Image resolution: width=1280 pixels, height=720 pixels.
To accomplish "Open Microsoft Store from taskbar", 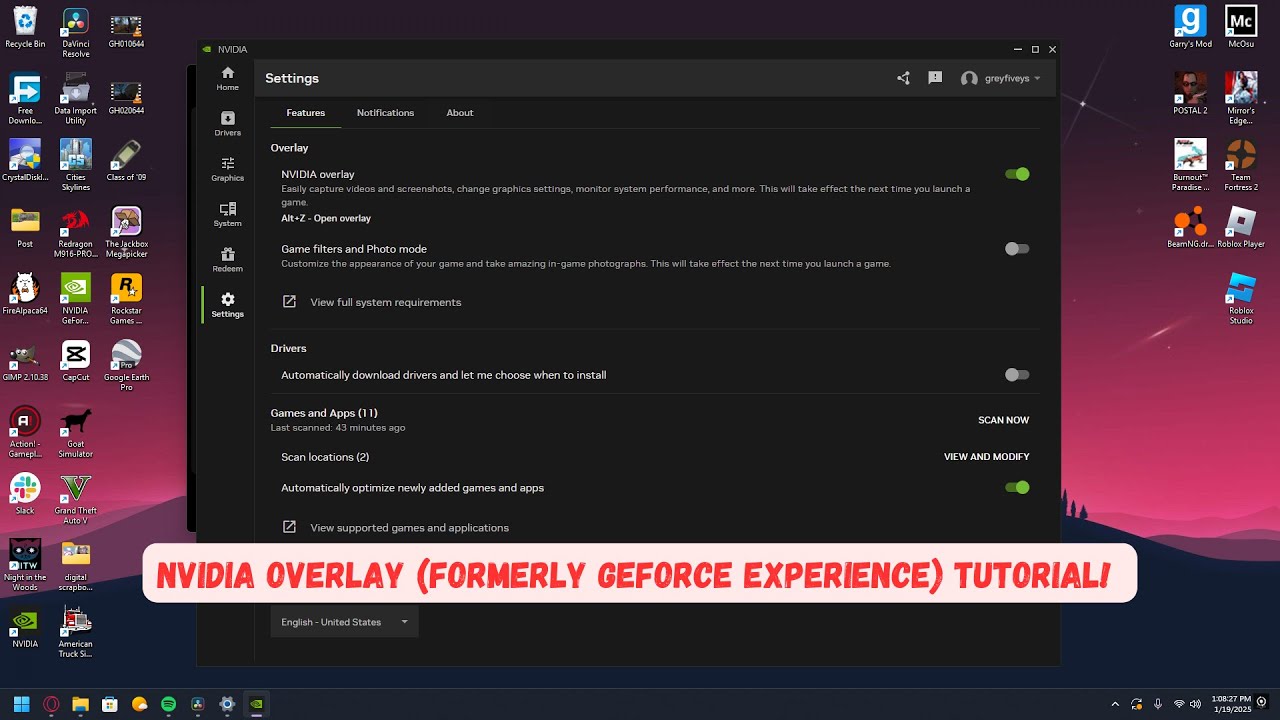I will point(110,704).
